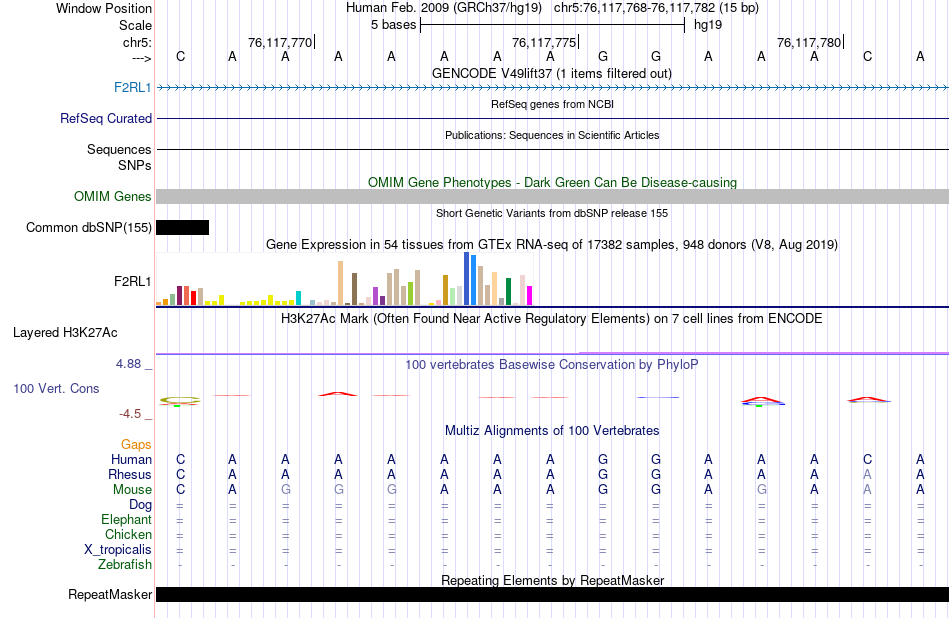Image resolution: width=950 pixels, height=618 pixels.
Task: Click the ---> strand direction arrow label
Action: point(142,58)
